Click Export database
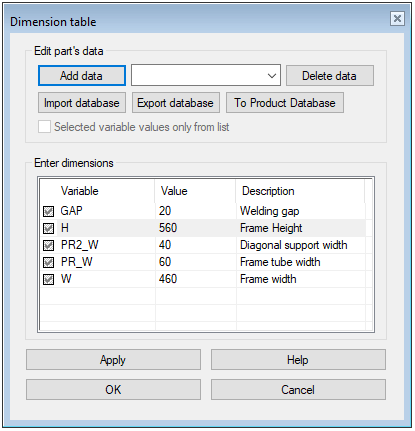Image resolution: width=415 pixels, height=431 pixels. click(176, 103)
